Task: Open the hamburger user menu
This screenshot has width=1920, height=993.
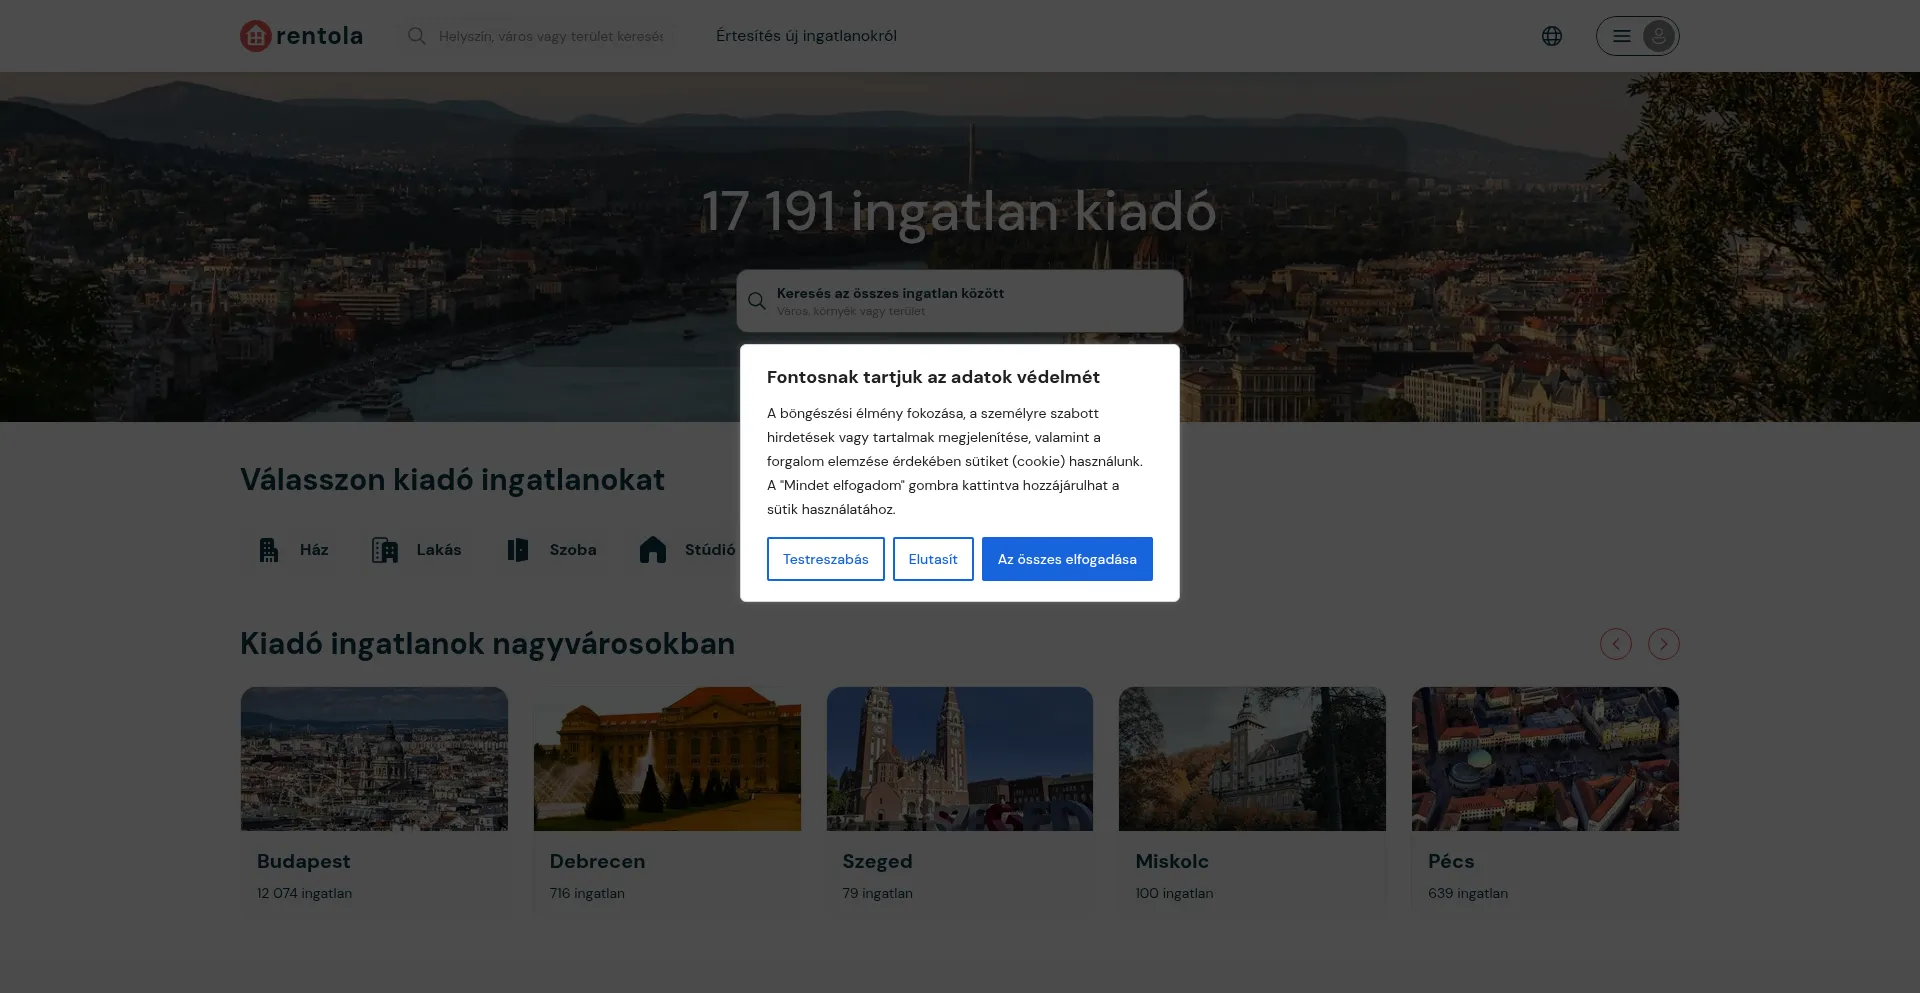Action: click(1621, 36)
